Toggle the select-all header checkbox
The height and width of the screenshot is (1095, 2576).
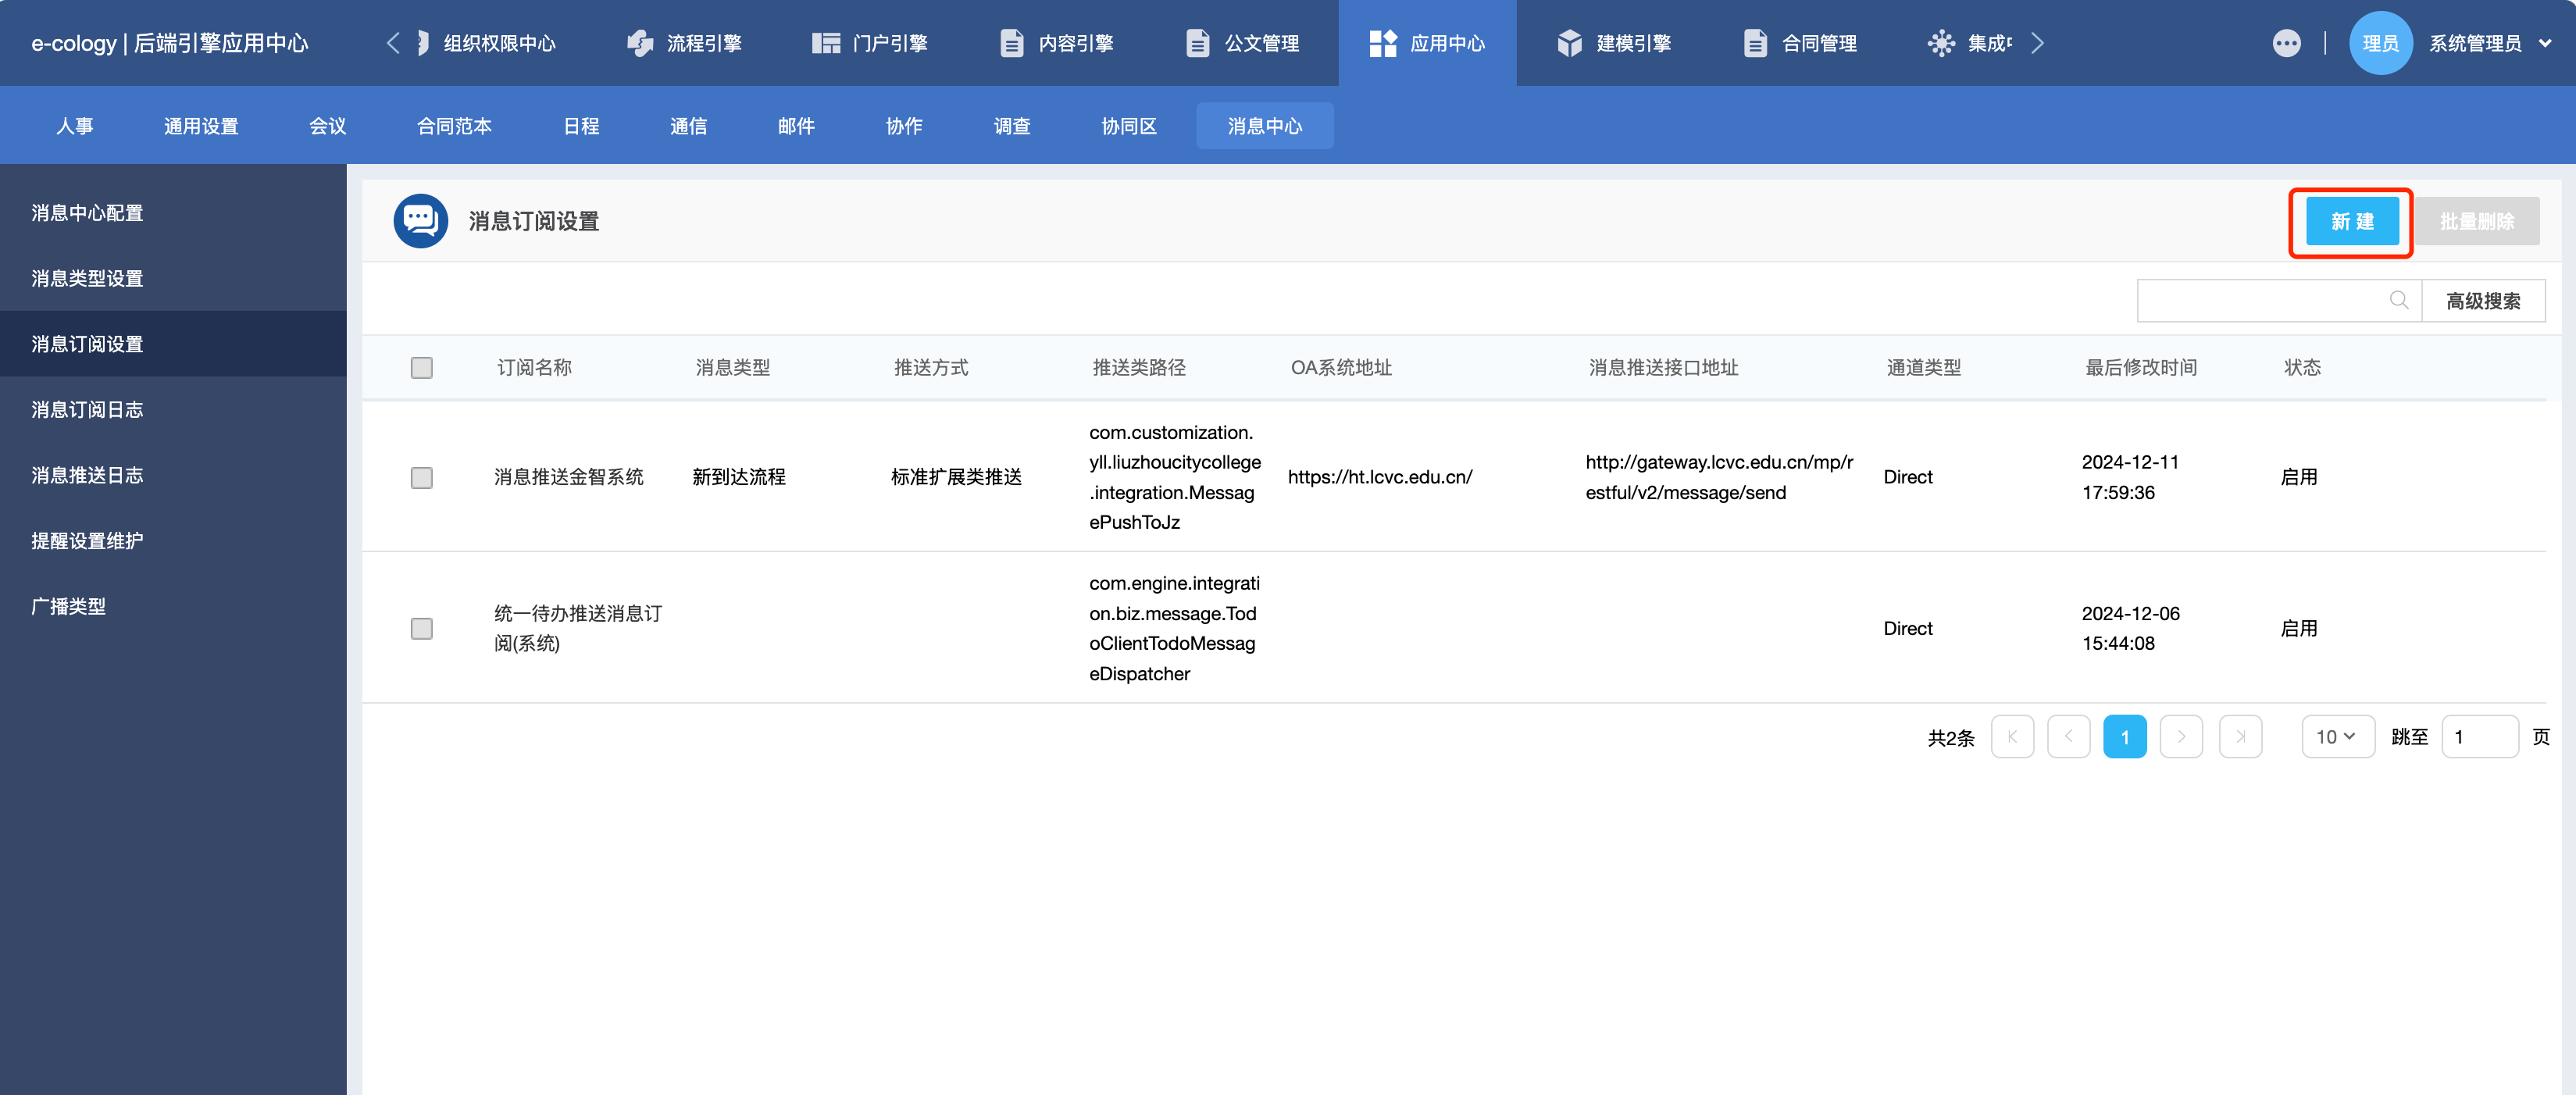(x=422, y=367)
